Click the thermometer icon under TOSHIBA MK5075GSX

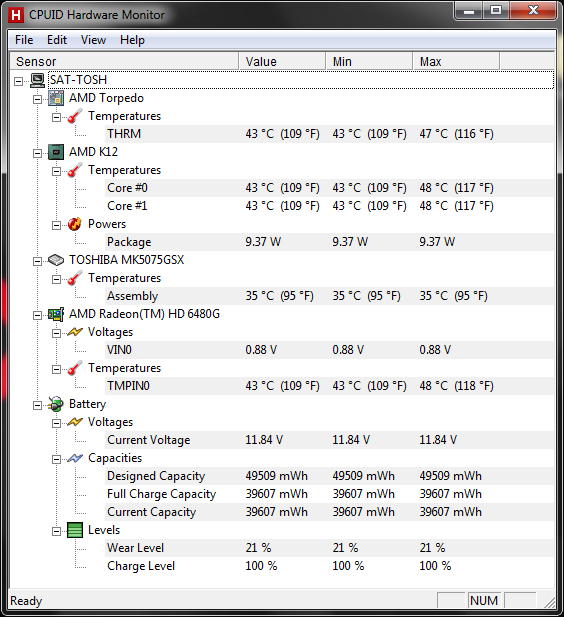75,278
